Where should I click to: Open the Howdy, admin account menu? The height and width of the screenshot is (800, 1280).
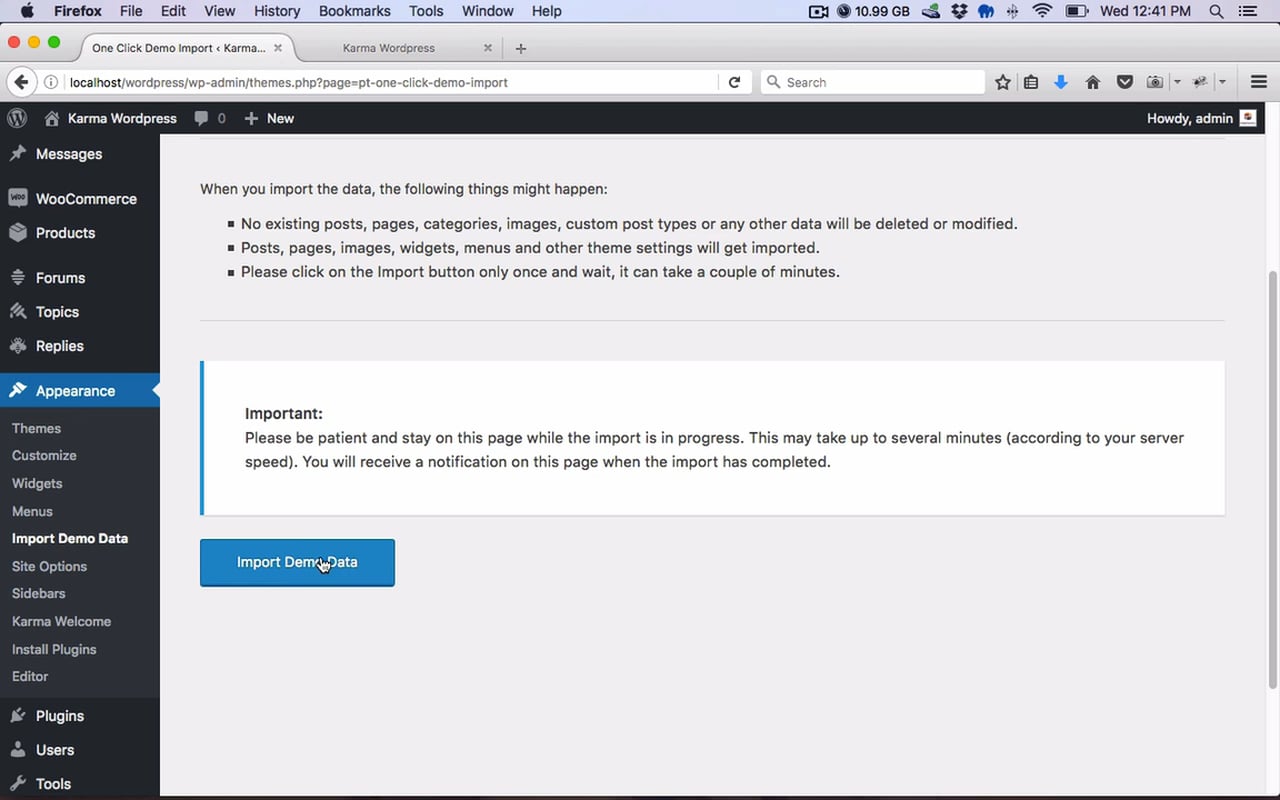[1200, 118]
